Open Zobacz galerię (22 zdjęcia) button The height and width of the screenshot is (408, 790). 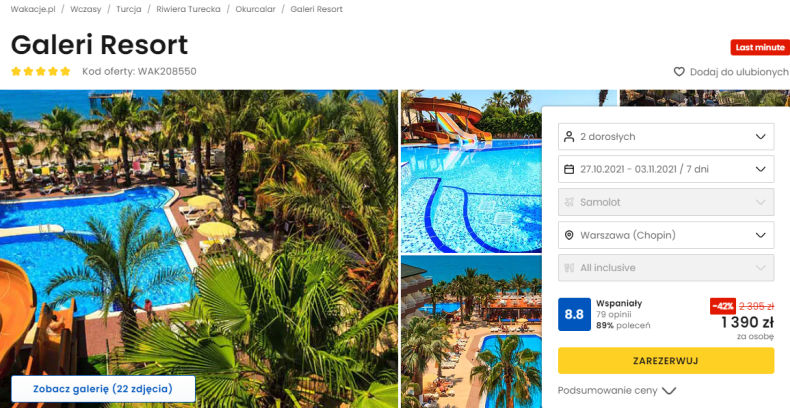103,389
